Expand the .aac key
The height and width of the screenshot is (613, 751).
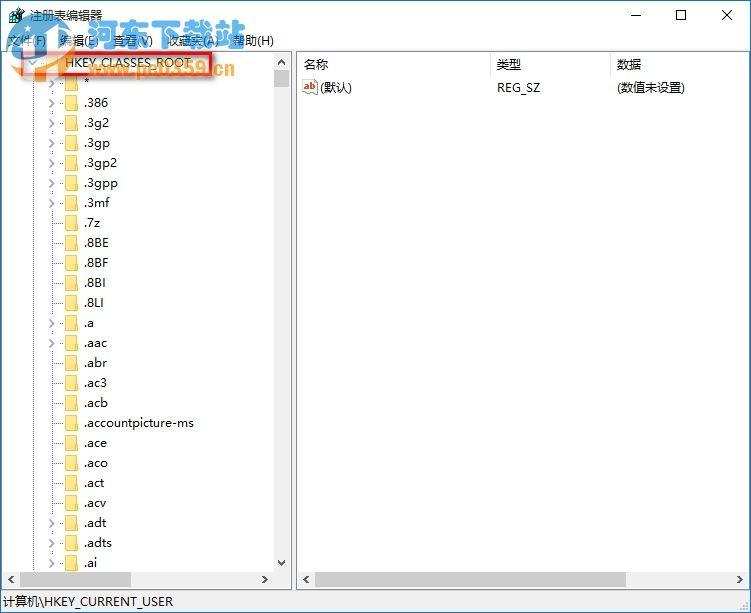pyautogui.click(x=51, y=343)
